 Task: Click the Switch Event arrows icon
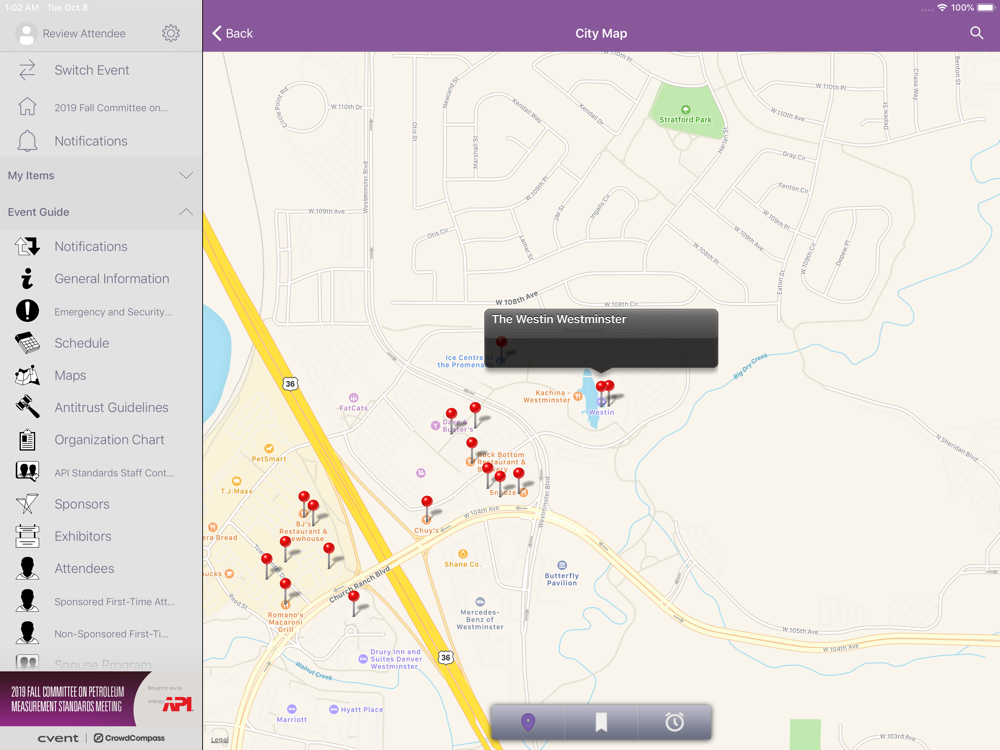coord(27,70)
